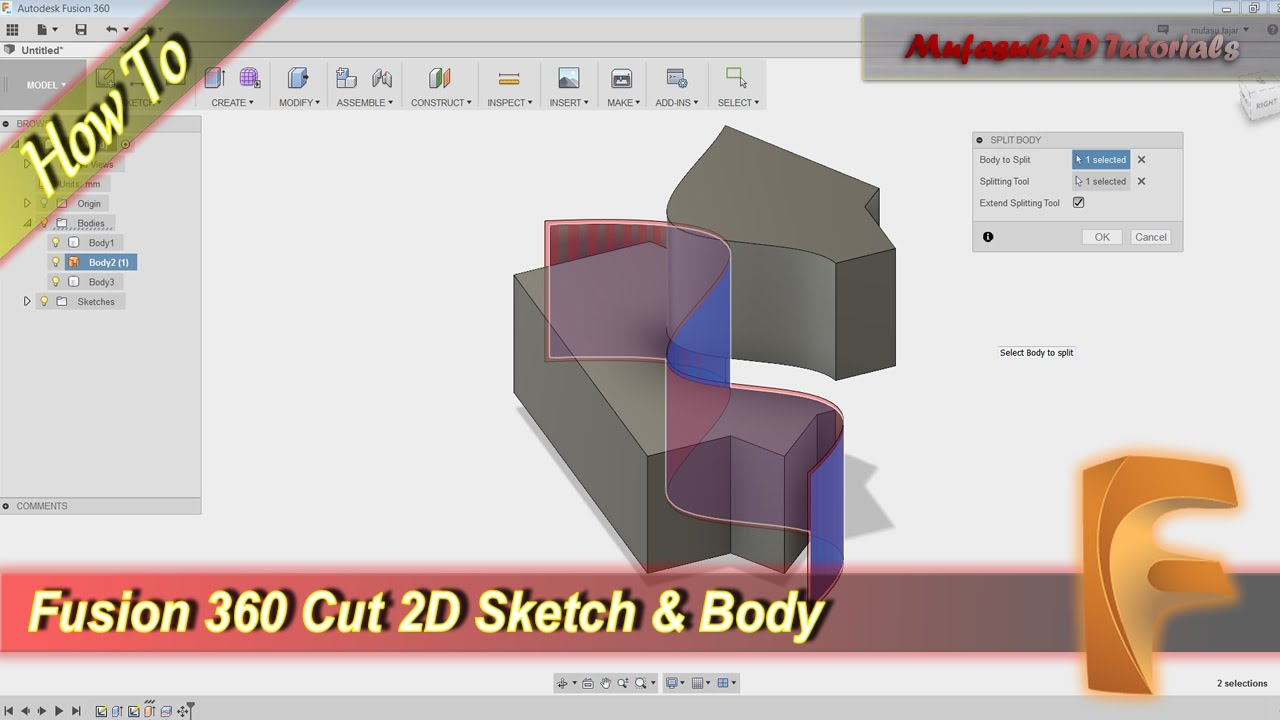This screenshot has height=720, width=1280.
Task: Open the Orbit tool dropdown
Action: 575,683
